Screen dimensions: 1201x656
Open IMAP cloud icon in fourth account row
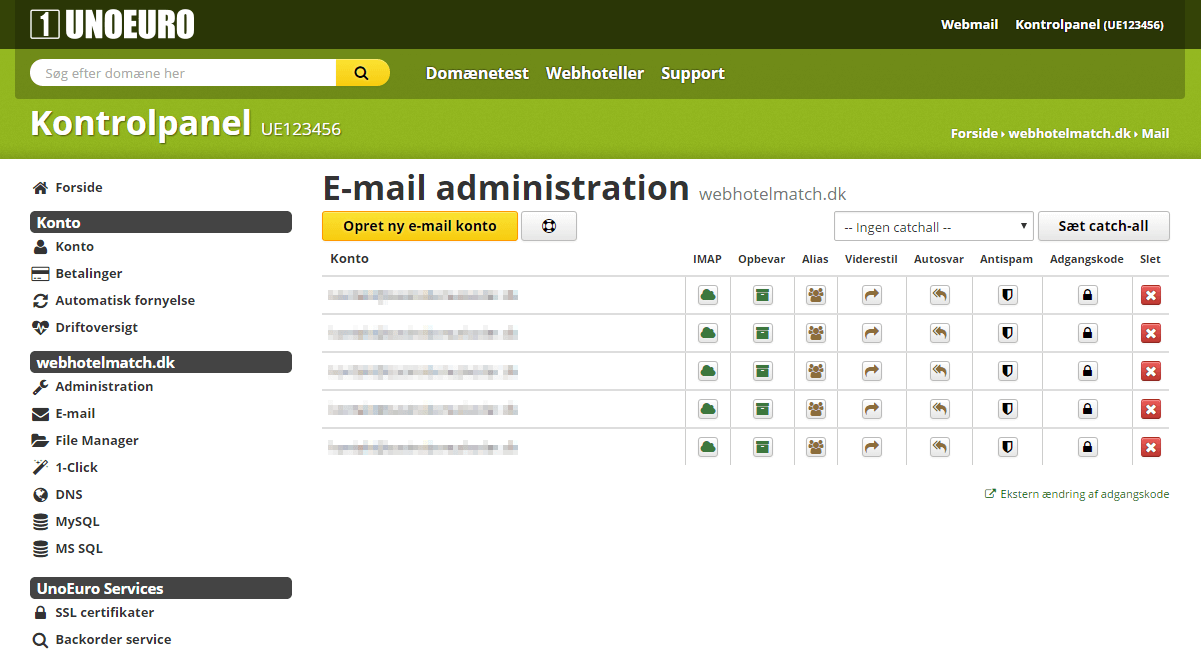708,409
